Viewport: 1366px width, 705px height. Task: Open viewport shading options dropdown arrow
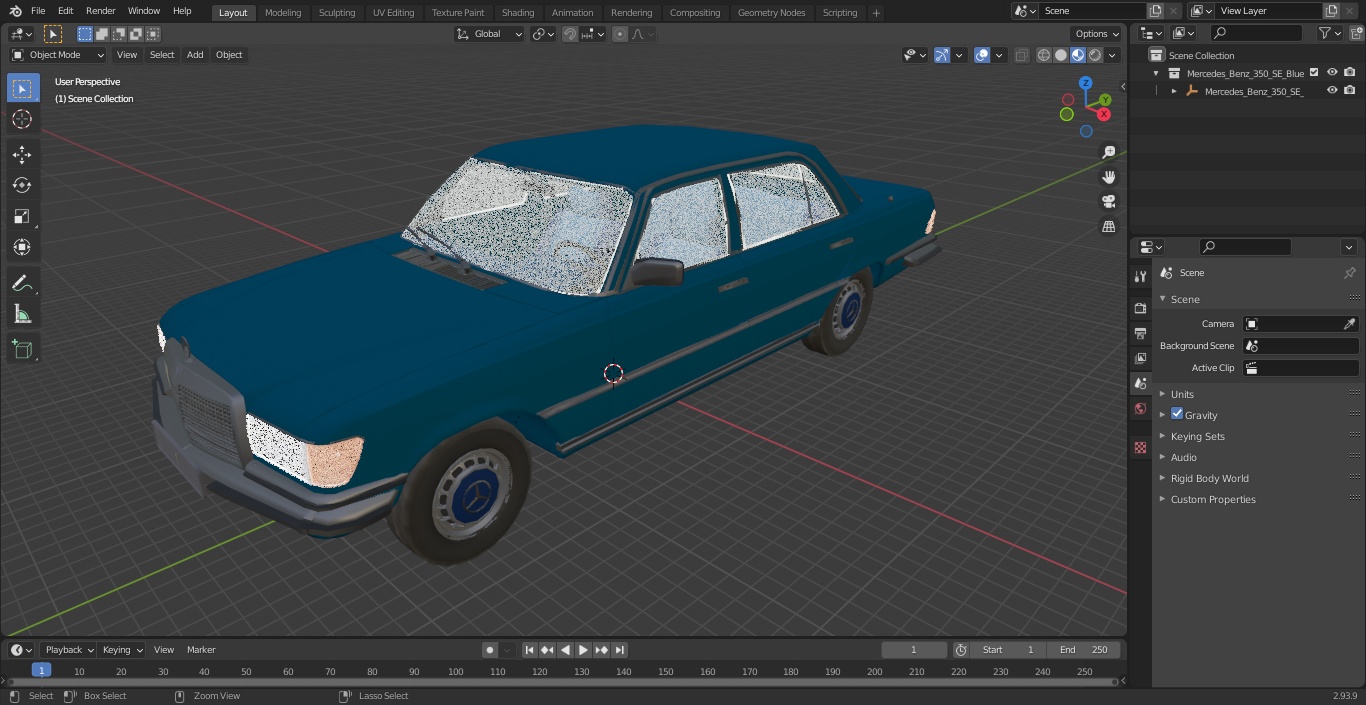click(x=1113, y=55)
